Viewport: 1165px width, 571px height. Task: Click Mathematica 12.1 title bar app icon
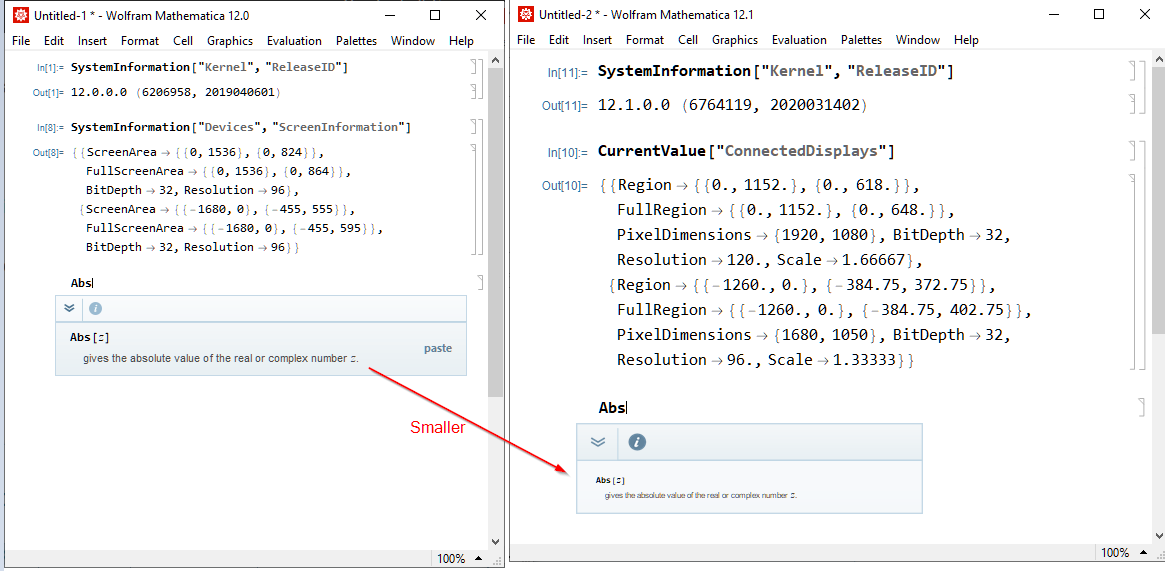[526, 14]
